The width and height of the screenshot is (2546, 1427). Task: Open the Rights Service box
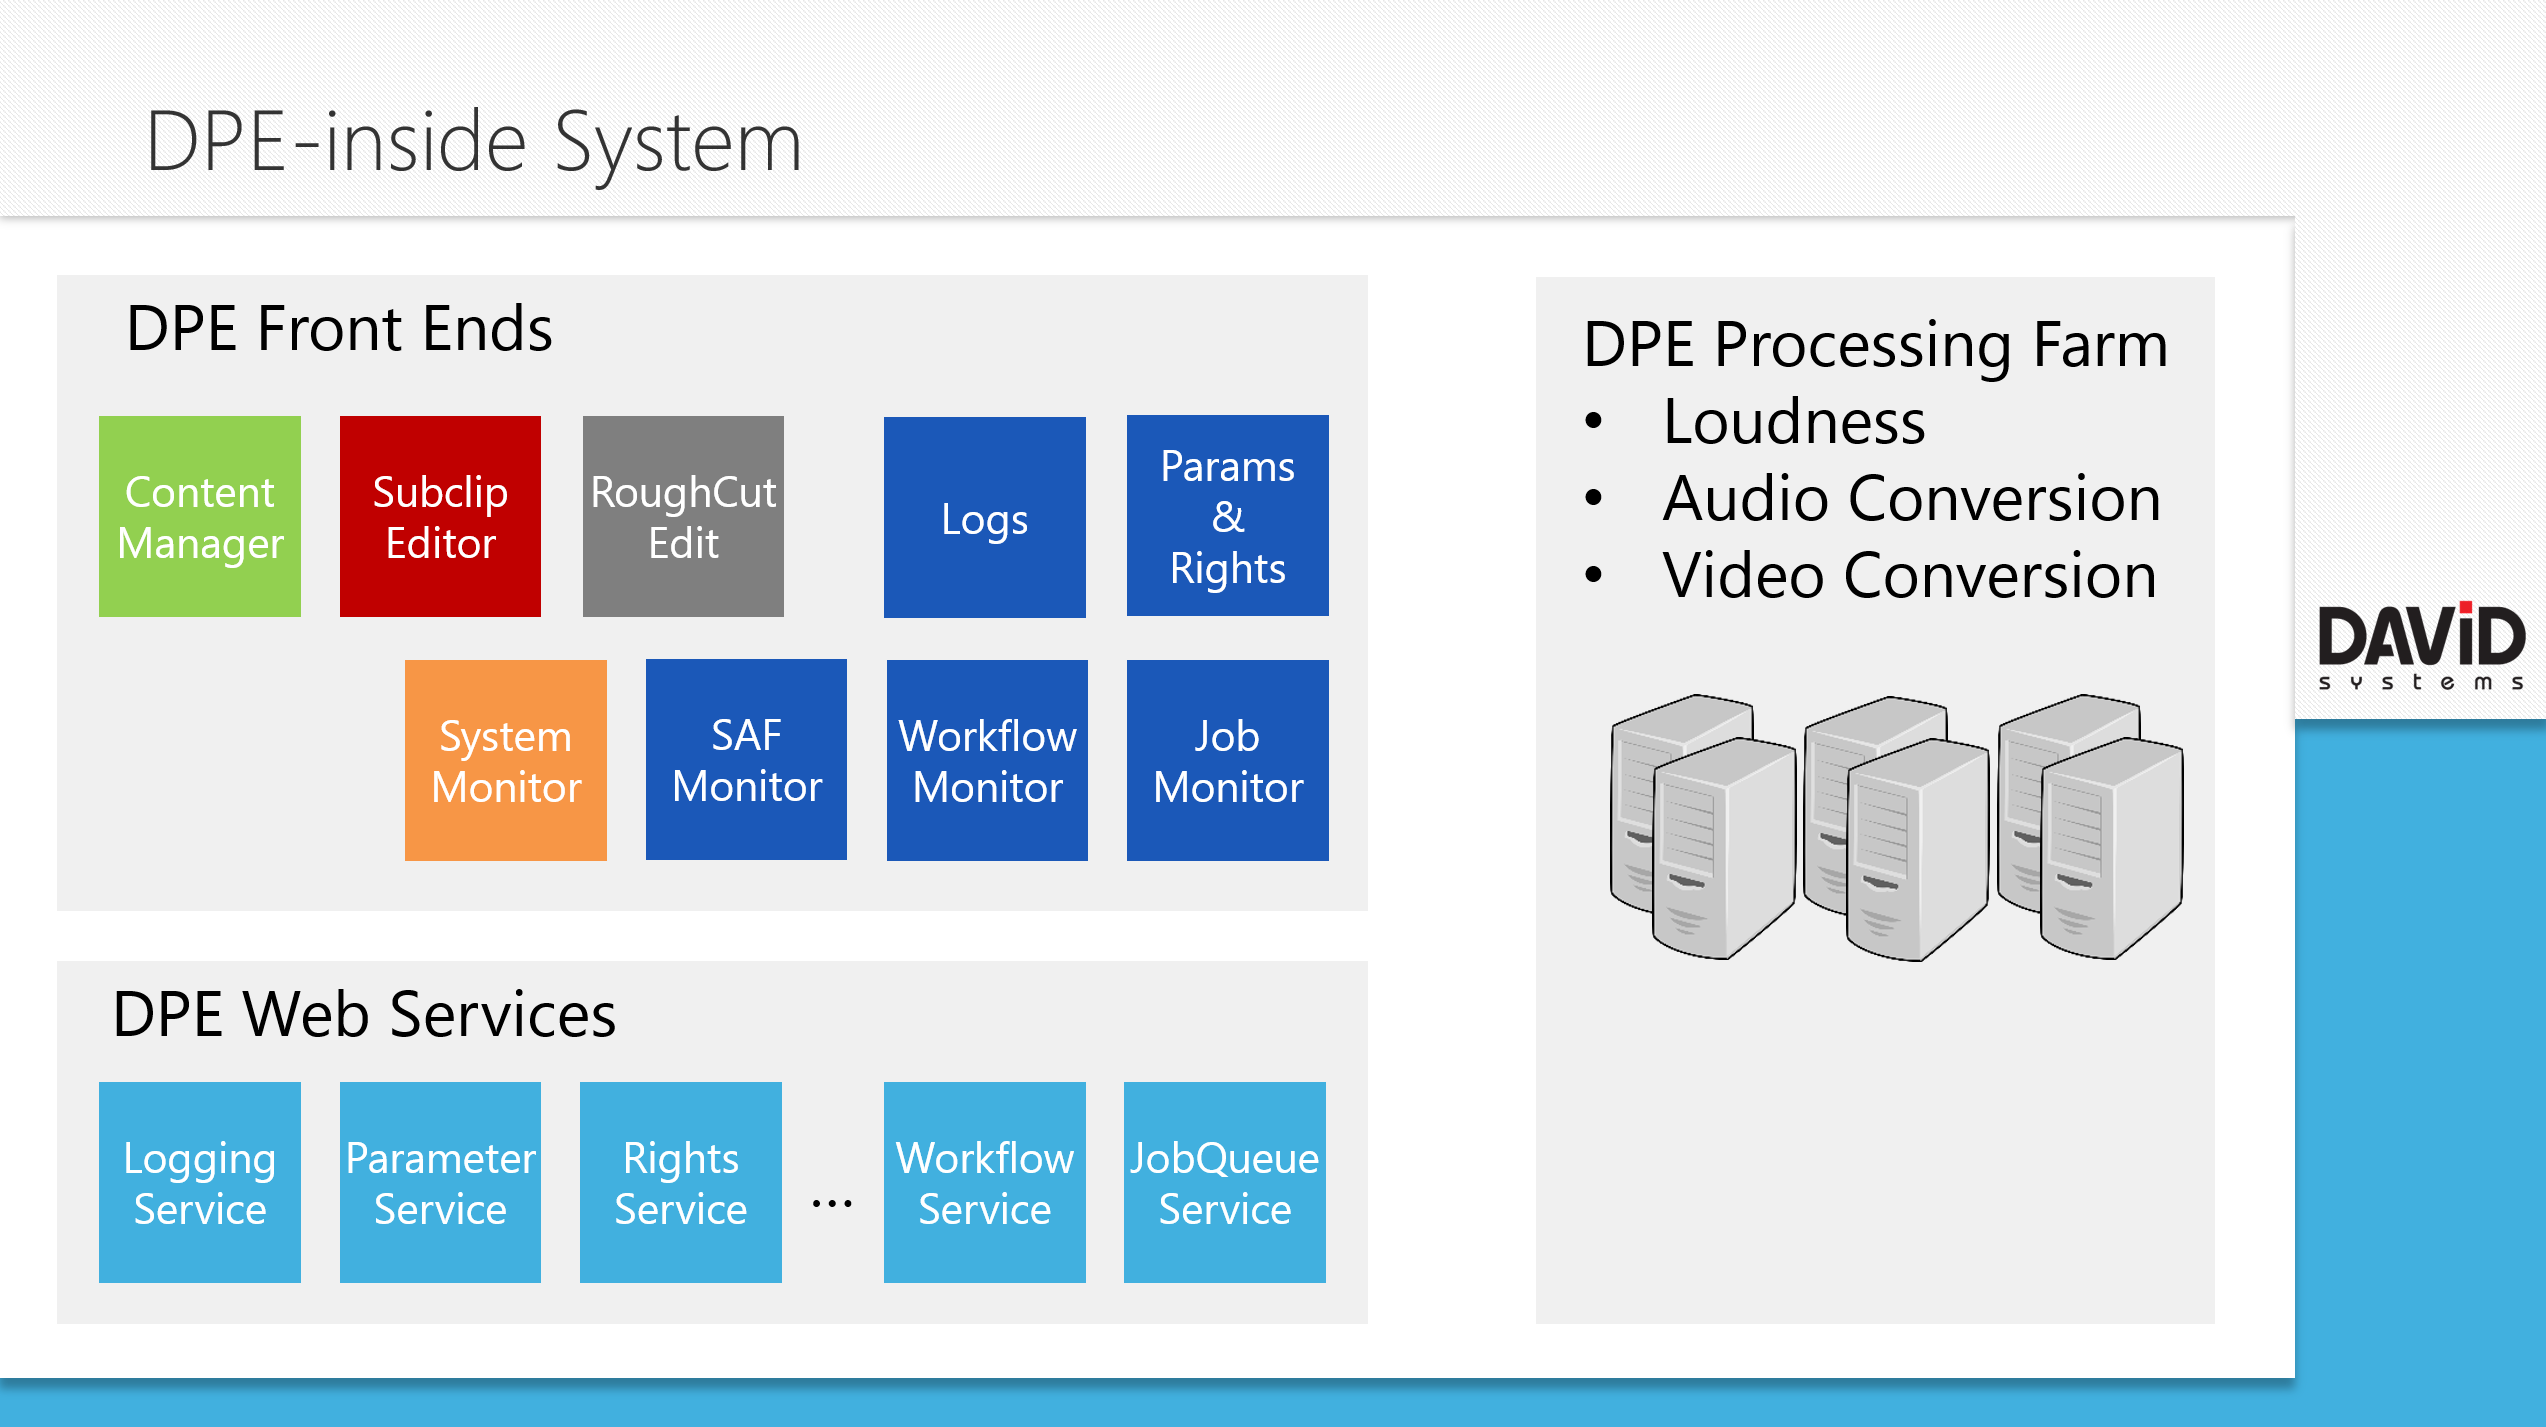(680, 1182)
